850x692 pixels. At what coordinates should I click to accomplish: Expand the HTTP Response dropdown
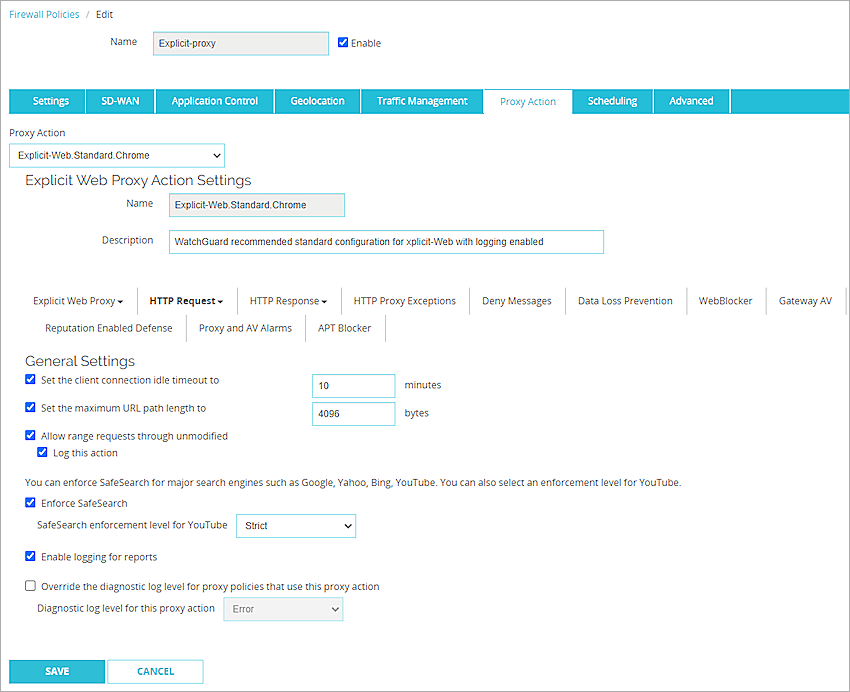pyautogui.click(x=288, y=300)
